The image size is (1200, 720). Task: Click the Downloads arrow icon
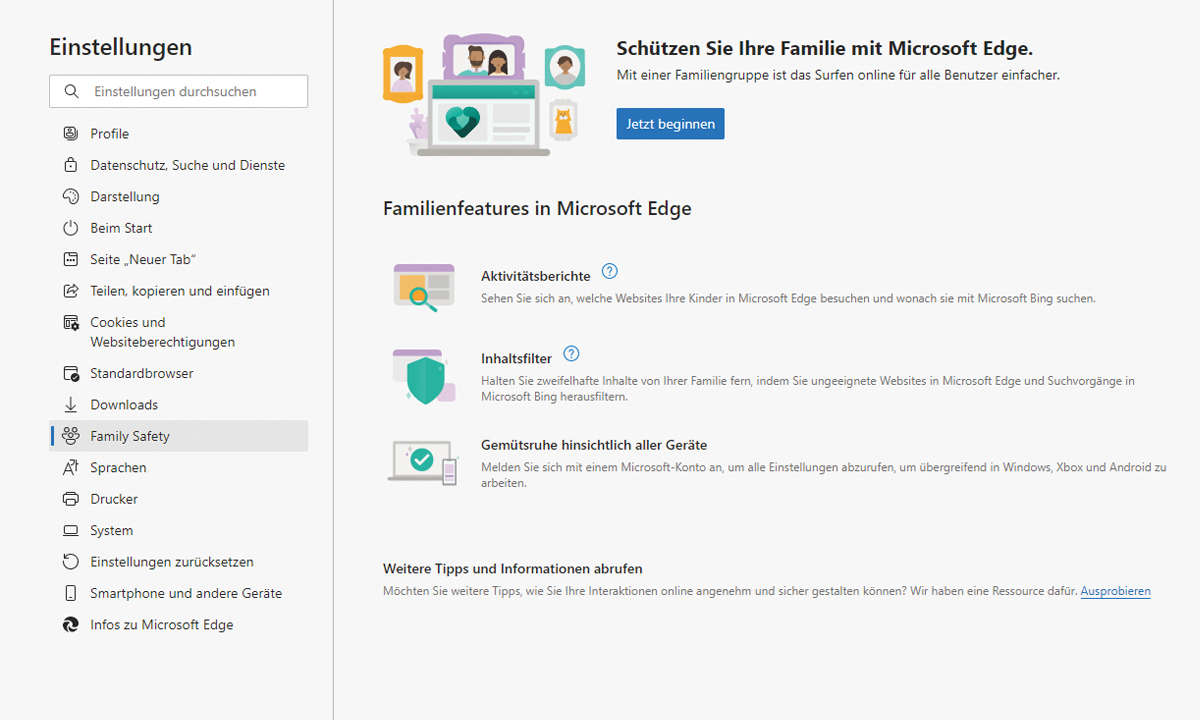pos(70,405)
